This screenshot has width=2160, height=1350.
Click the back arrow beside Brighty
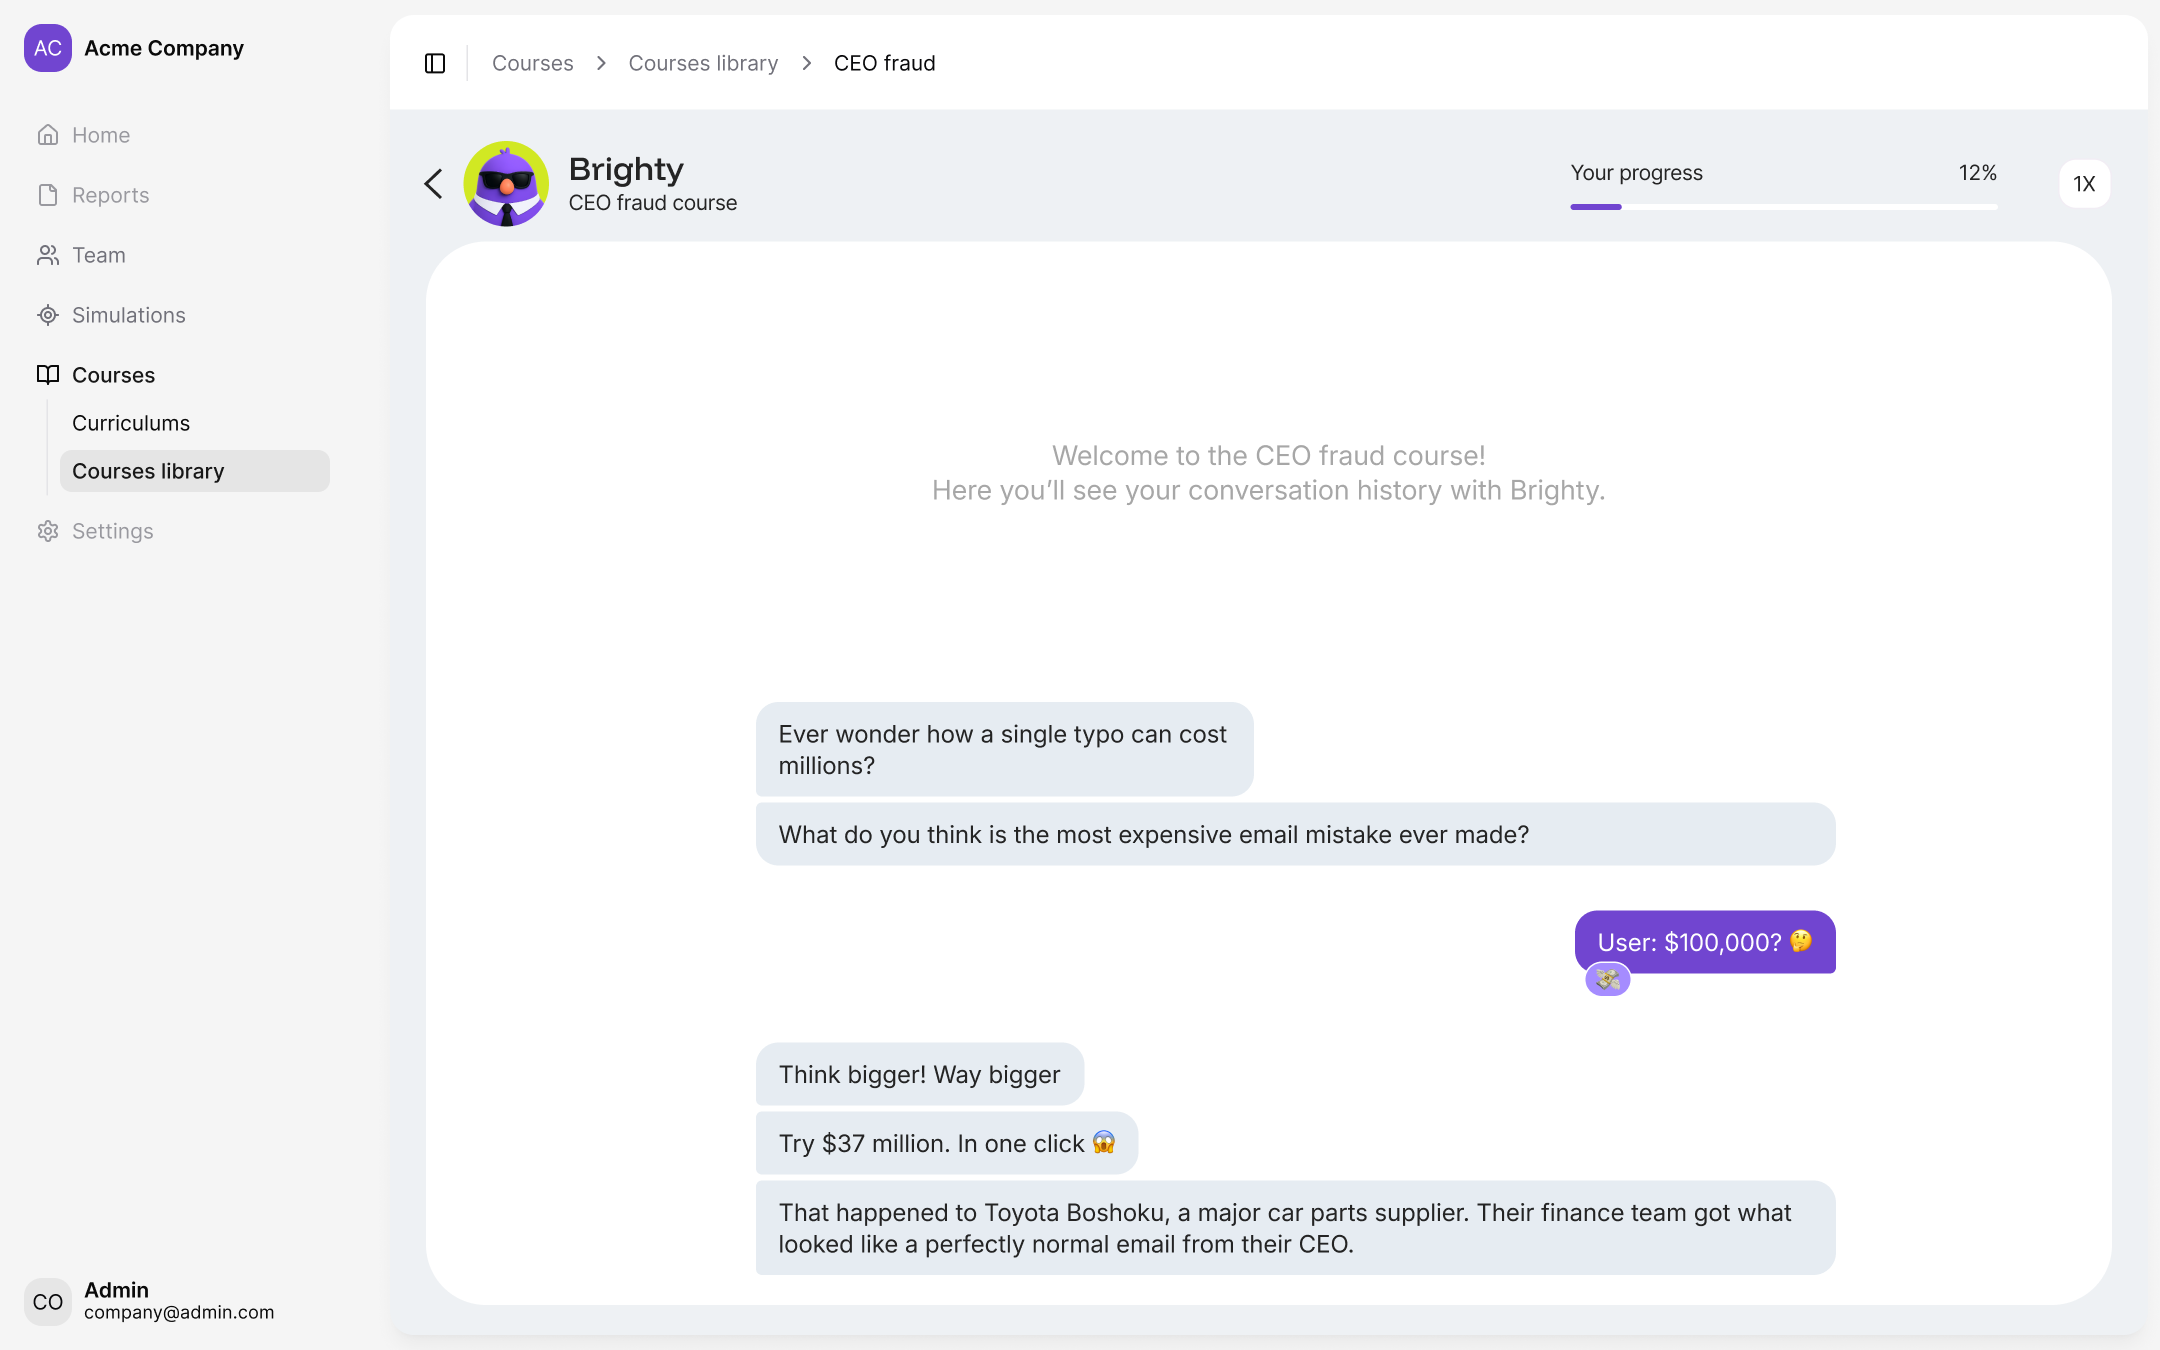[x=433, y=183]
